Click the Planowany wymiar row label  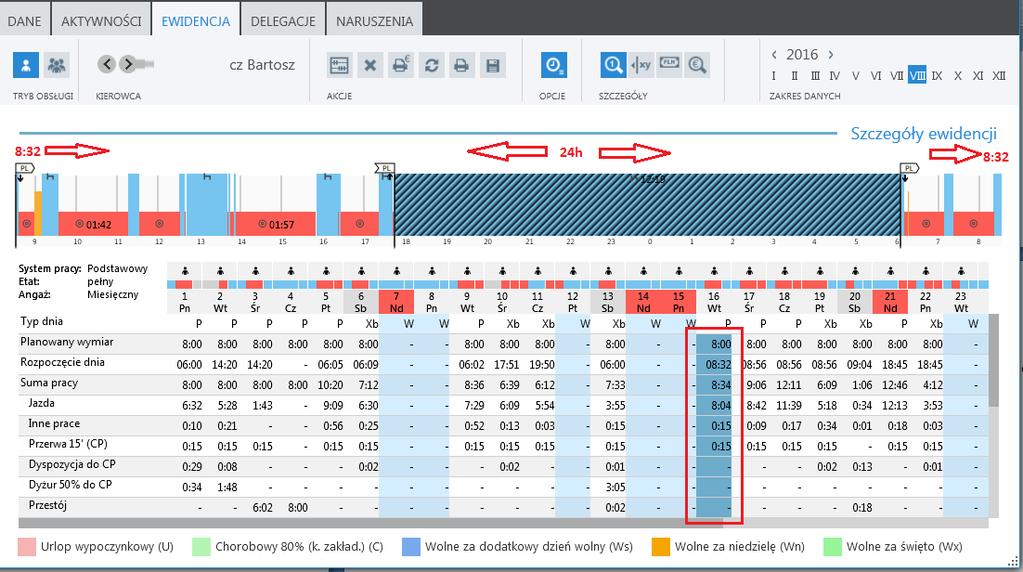(67, 342)
